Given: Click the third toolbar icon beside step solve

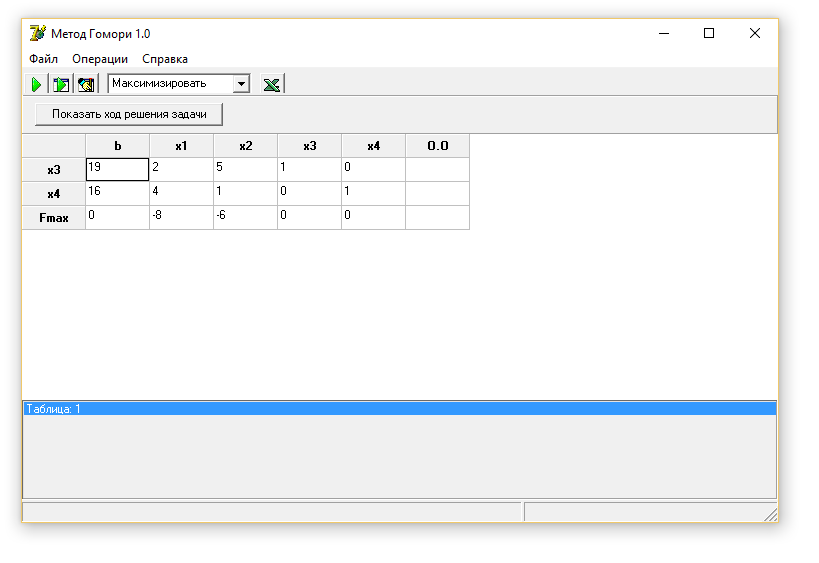Looking at the screenshot, I should coord(86,84).
